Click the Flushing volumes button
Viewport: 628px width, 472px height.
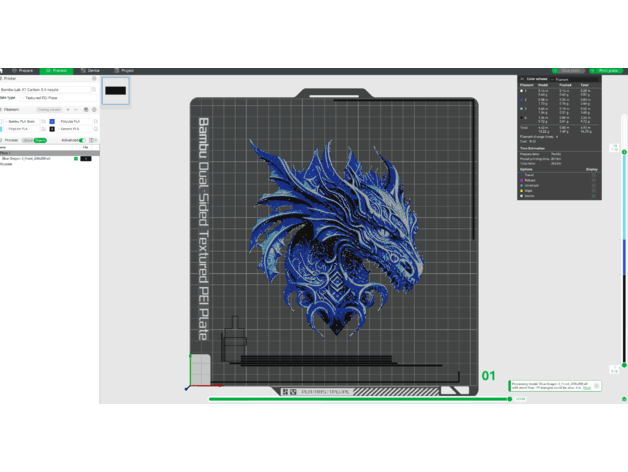(x=49, y=109)
